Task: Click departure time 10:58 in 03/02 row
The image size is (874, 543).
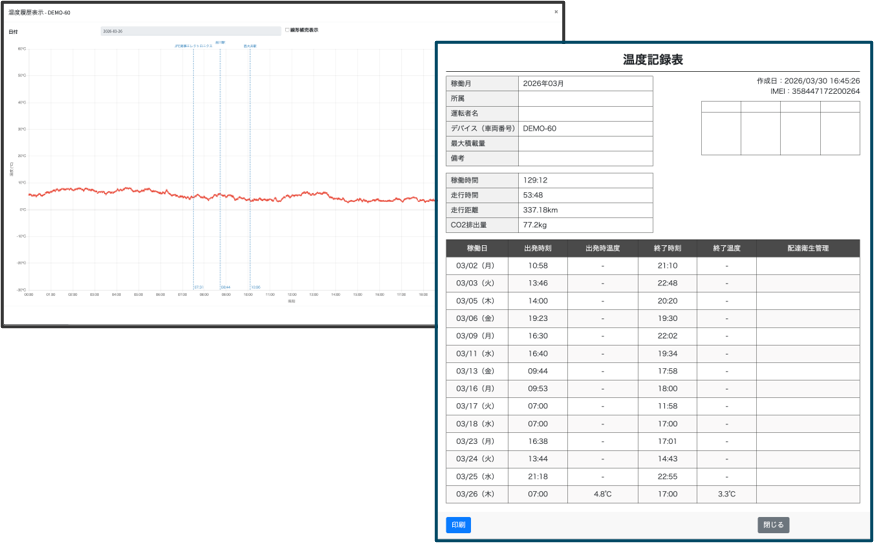Action: [538, 266]
